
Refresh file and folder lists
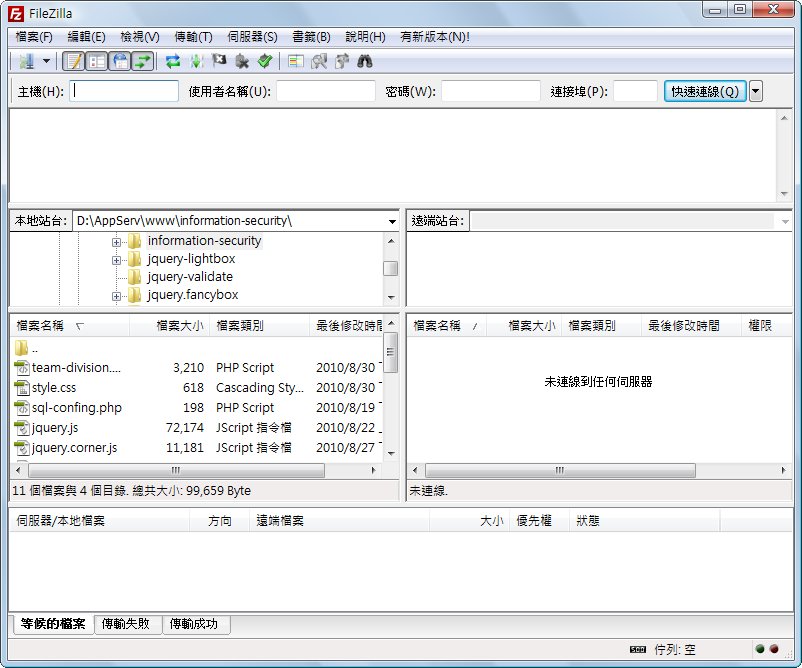coord(173,61)
